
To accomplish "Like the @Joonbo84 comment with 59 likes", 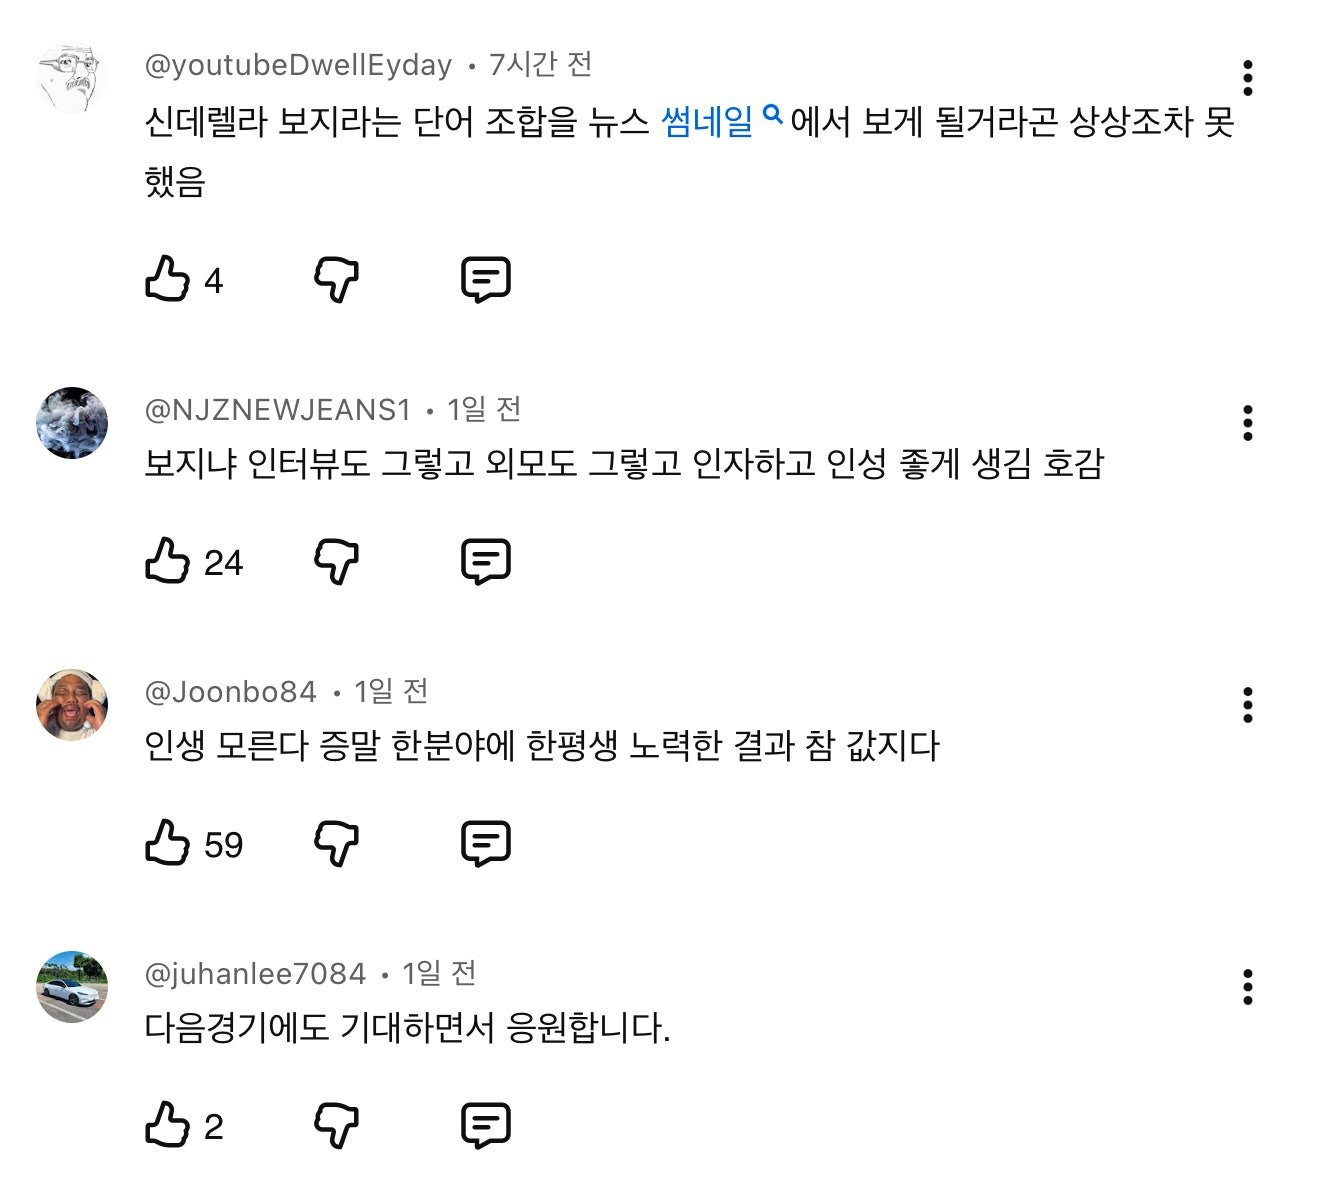I will click(x=167, y=843).
